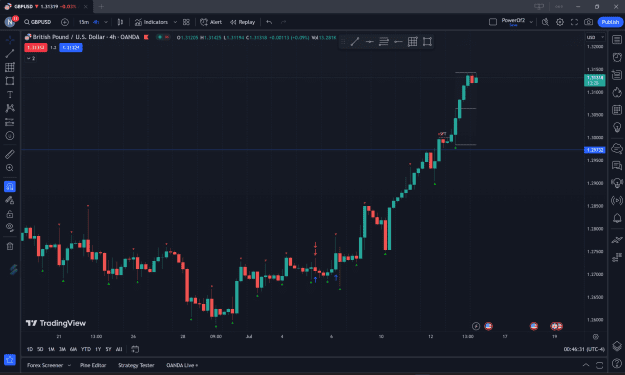Select the 1D date range
Screen dimensions: 625x375
tap(29, 349)
